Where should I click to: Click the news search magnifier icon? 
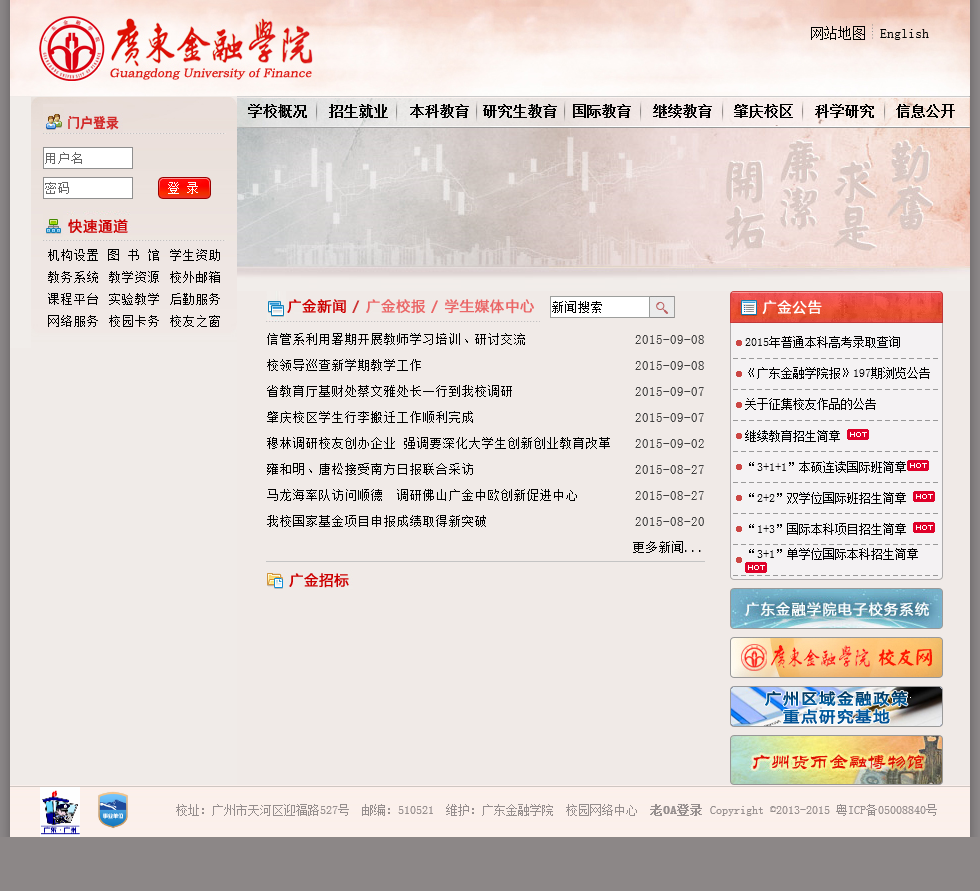pyautogui.click(x=662, y=307)
